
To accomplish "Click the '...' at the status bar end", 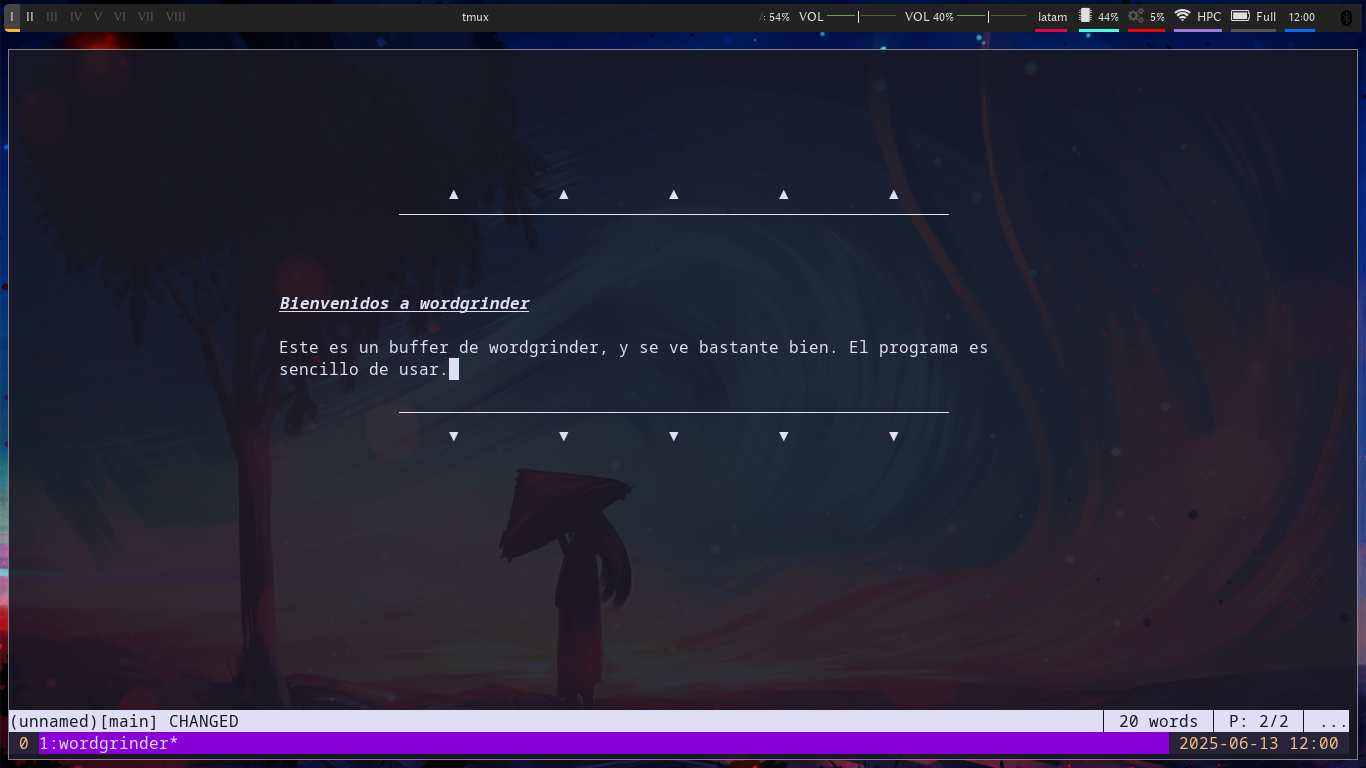I will click(x=1334, y=721).
